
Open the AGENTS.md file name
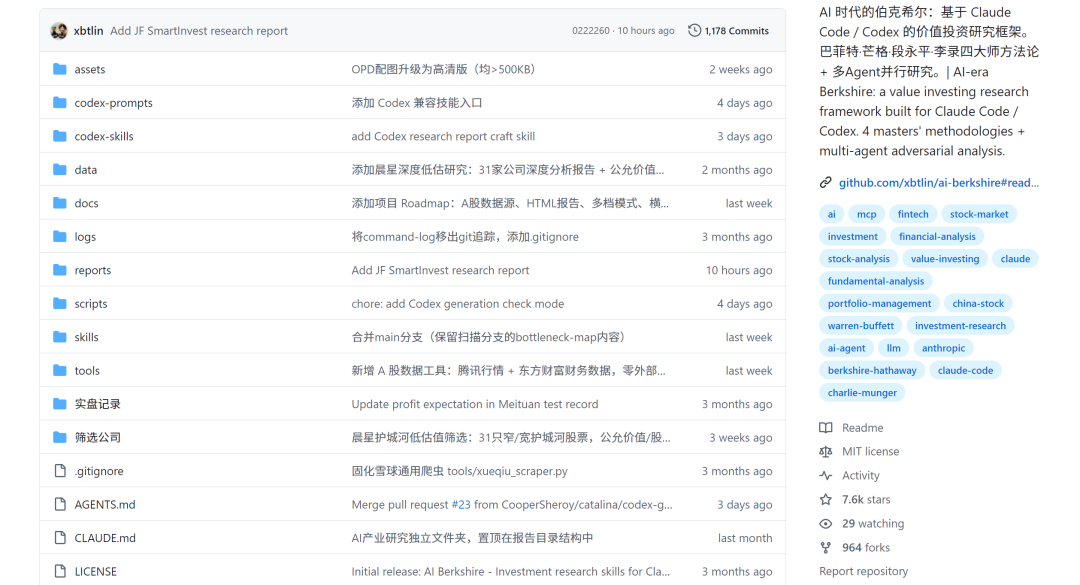105,504
